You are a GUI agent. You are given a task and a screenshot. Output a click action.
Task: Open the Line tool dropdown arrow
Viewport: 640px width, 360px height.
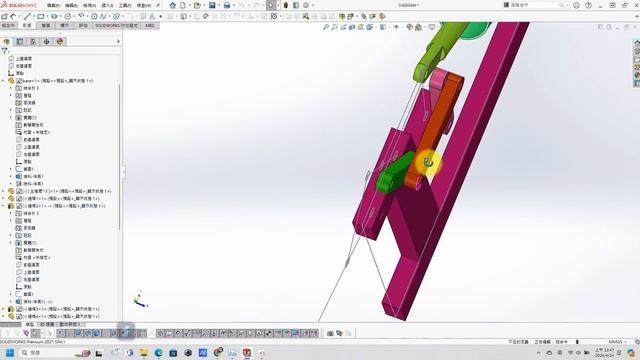(x=33, y=16)
